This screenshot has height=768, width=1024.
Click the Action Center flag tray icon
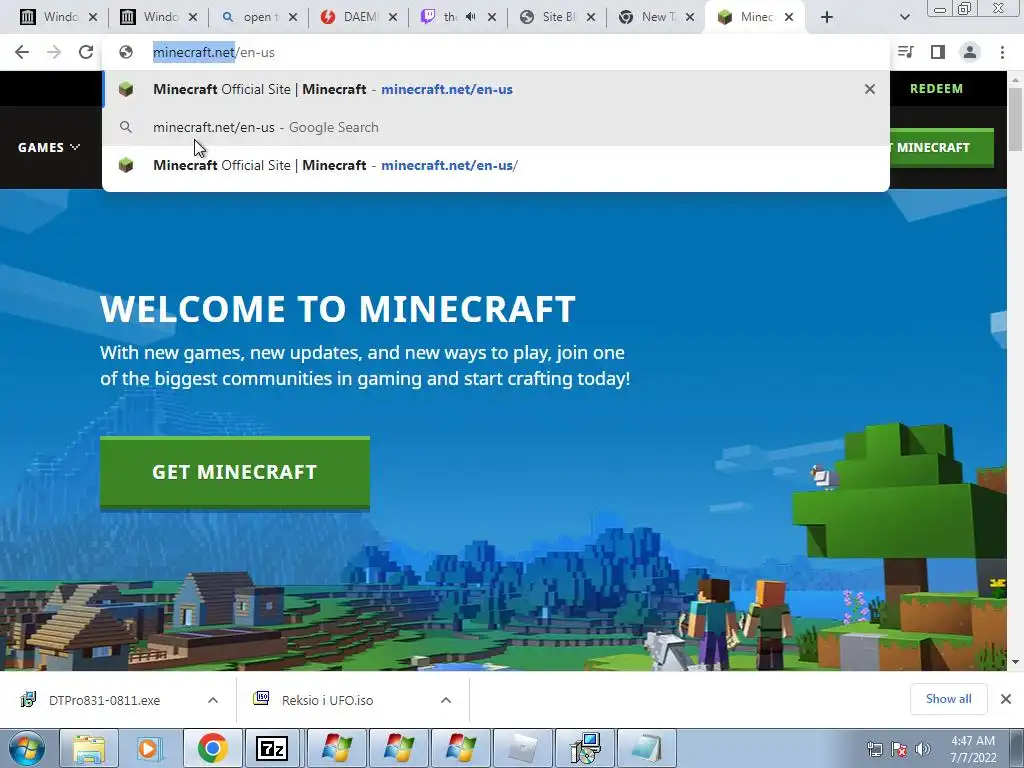coord(899,749)
